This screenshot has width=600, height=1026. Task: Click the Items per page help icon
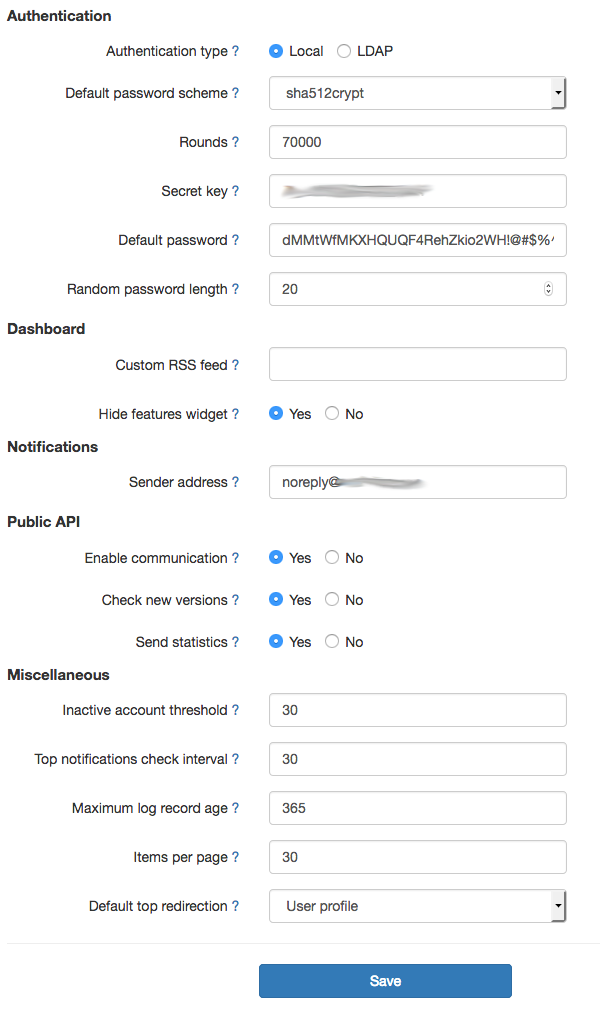pos(237,857)
